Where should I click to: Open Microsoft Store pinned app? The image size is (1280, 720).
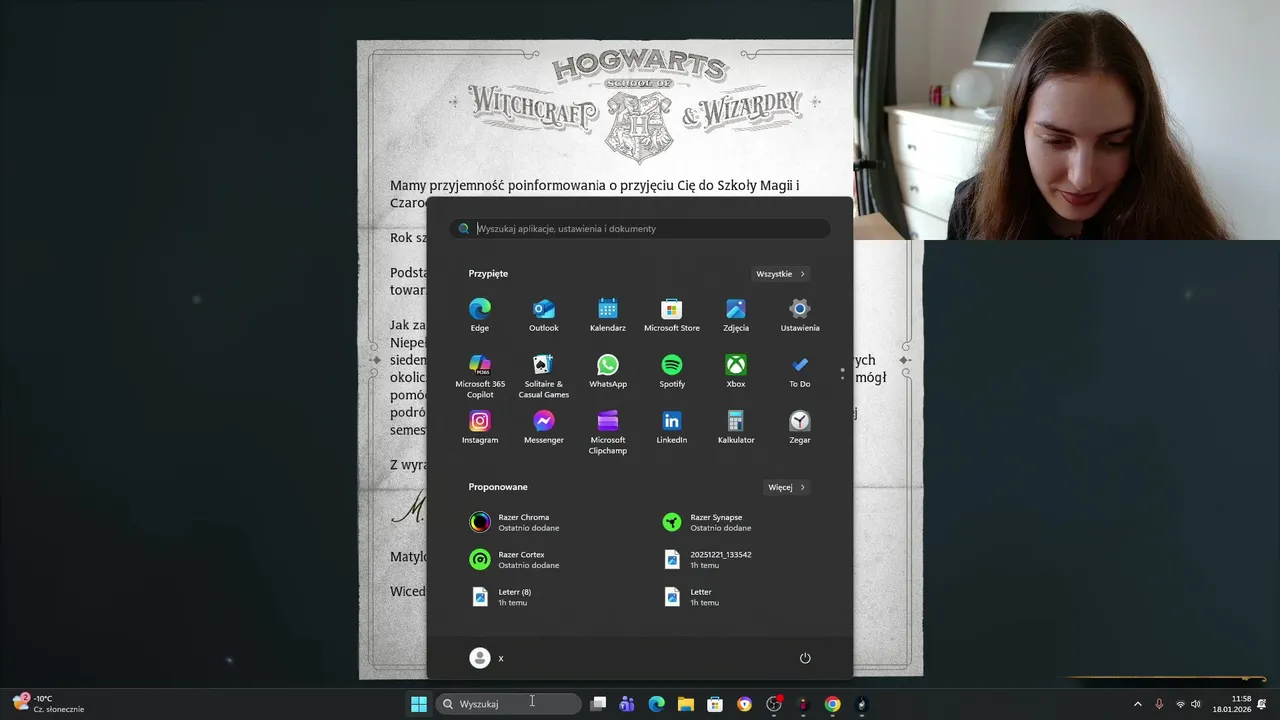[672, 314]
